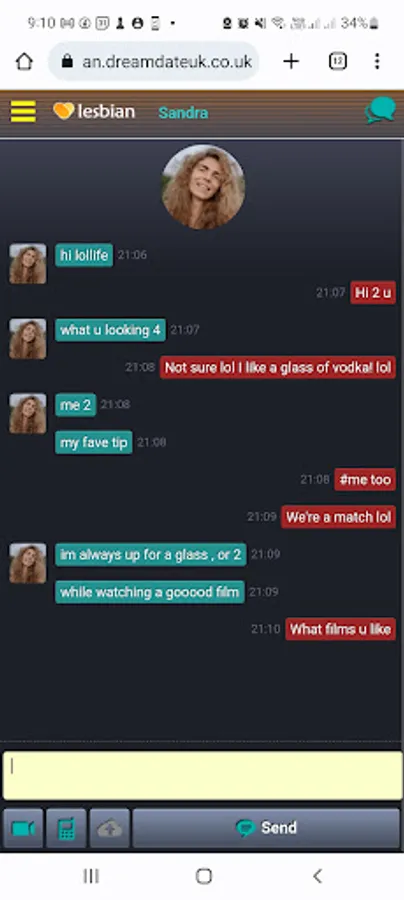Tap the 'while watching a gooood film' bubble

tap(150, 592)
